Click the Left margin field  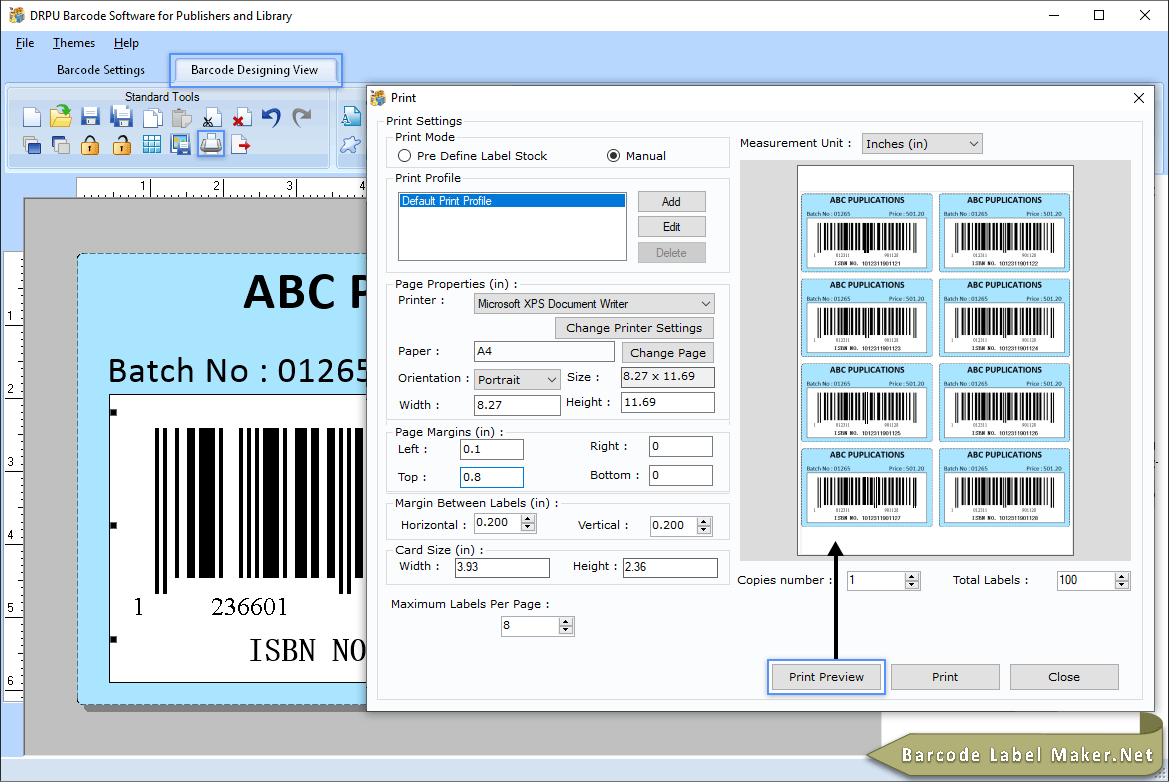(x=492, y=450)
